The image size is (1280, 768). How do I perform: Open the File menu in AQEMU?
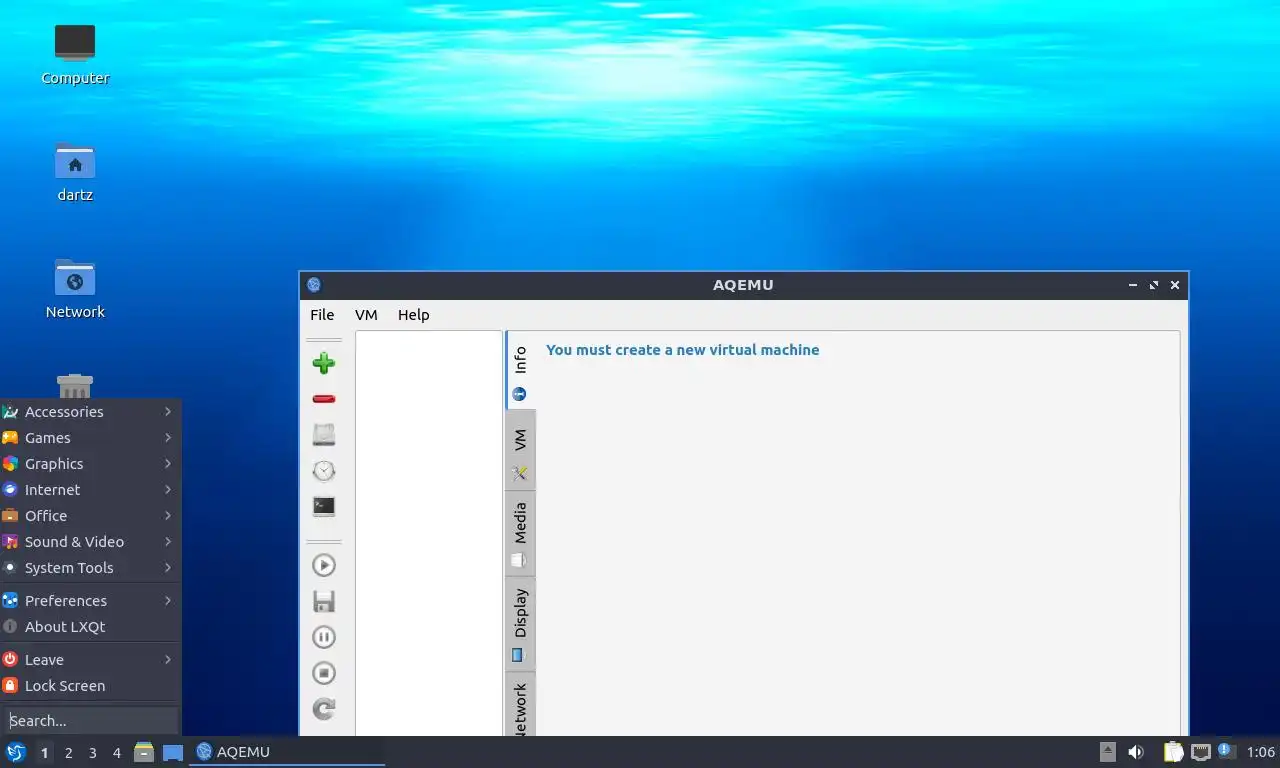click(x=322, y=315)
